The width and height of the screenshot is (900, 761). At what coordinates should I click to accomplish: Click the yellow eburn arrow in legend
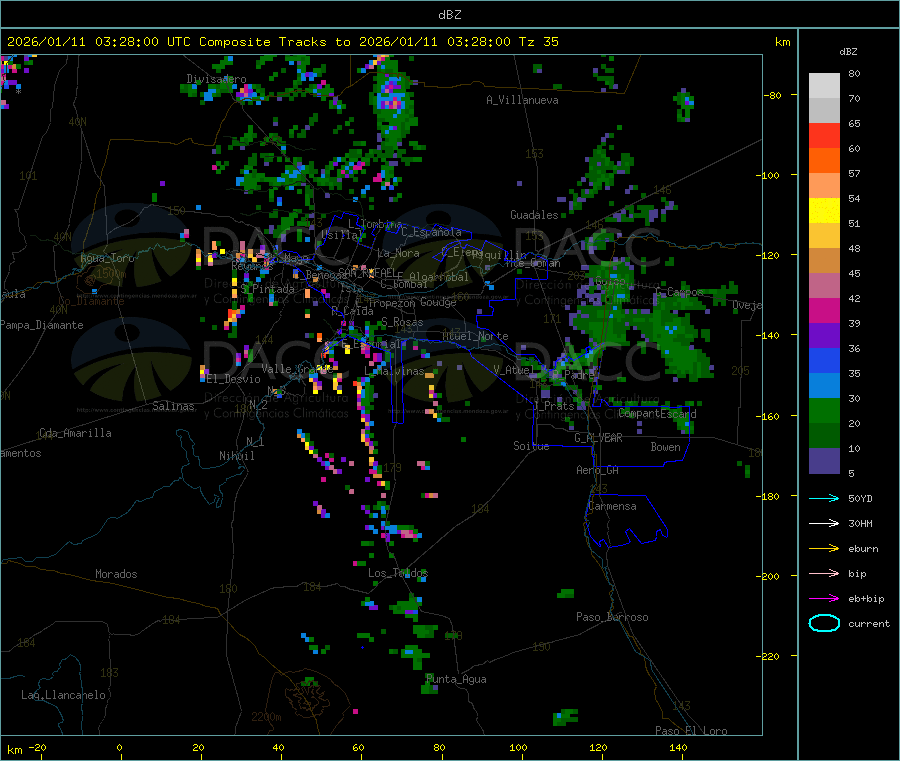(x=824, y=548)
